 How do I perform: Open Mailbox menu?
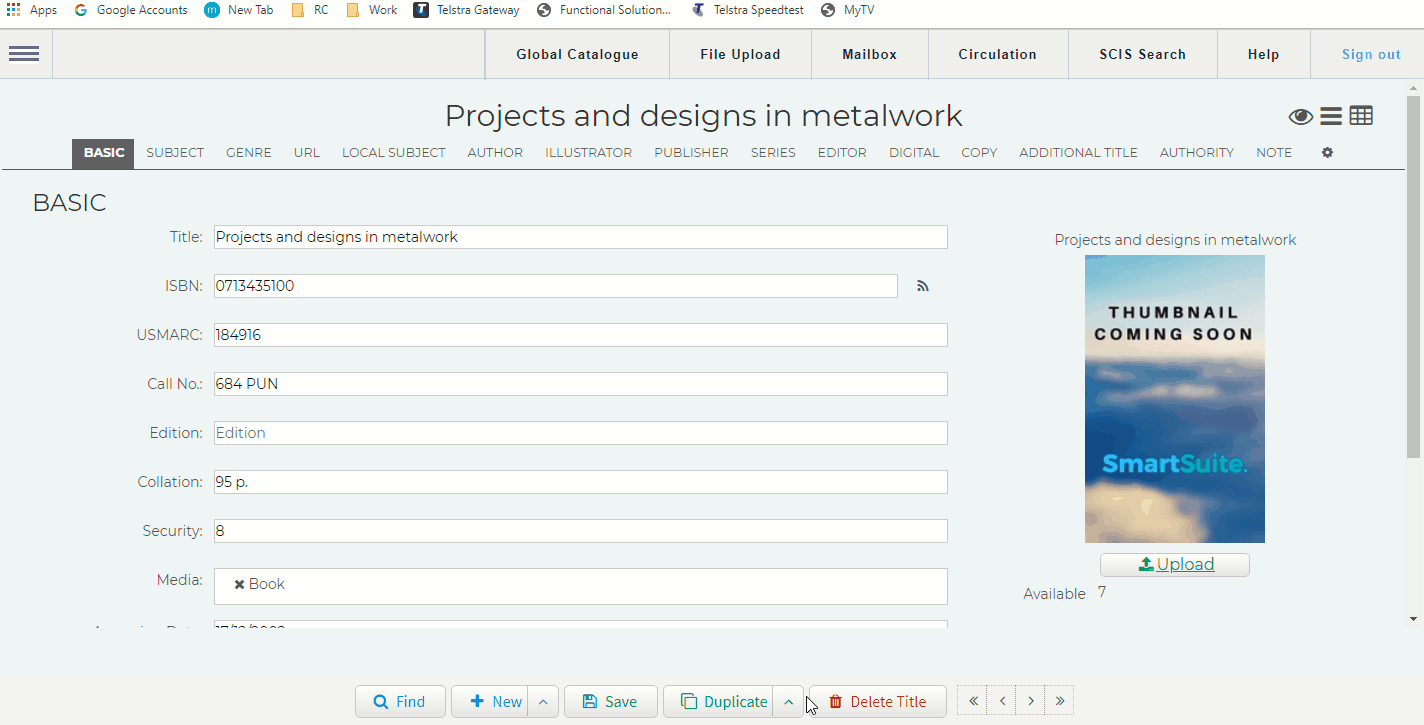(x=869, y=55)
